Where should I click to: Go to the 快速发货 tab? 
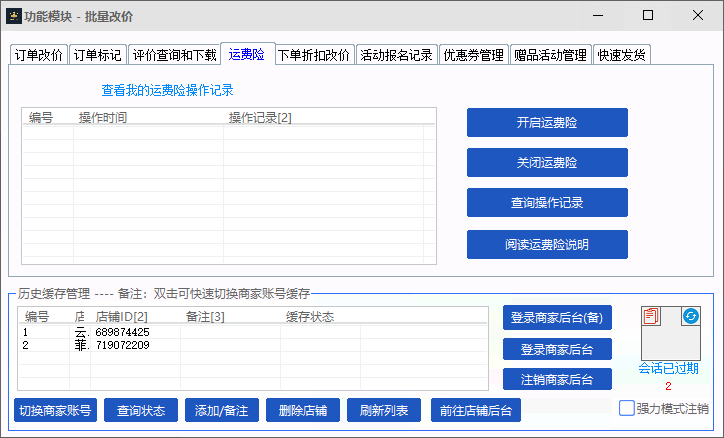pos(622,55)
